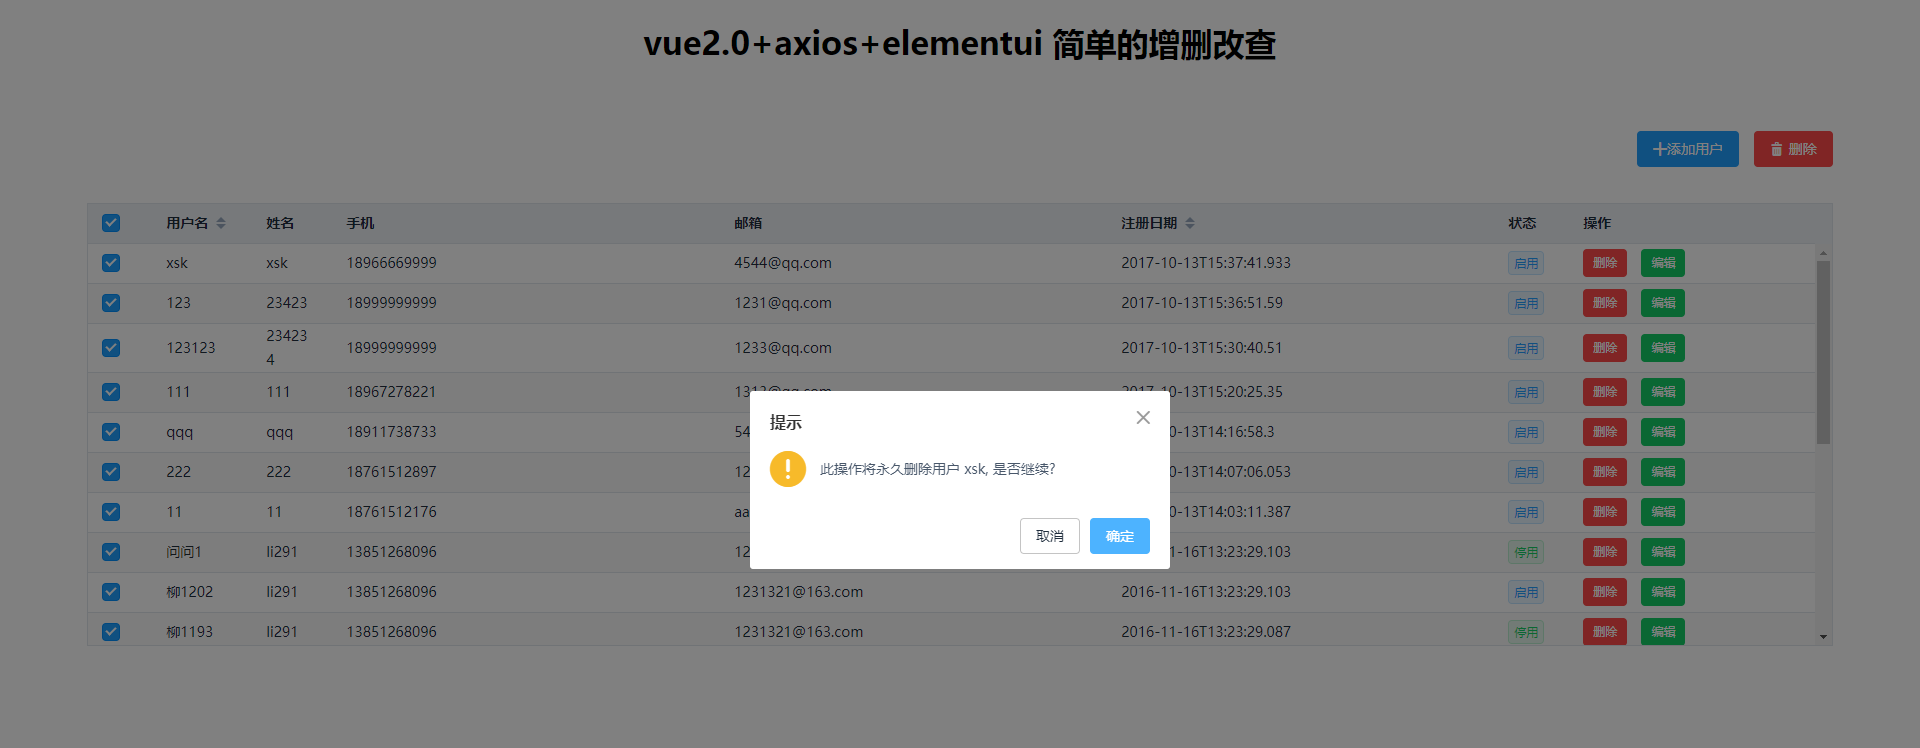The image size is (1920, 748).
Task: Edit row qqq with its 编辑 button
Action: (1663, 432)
